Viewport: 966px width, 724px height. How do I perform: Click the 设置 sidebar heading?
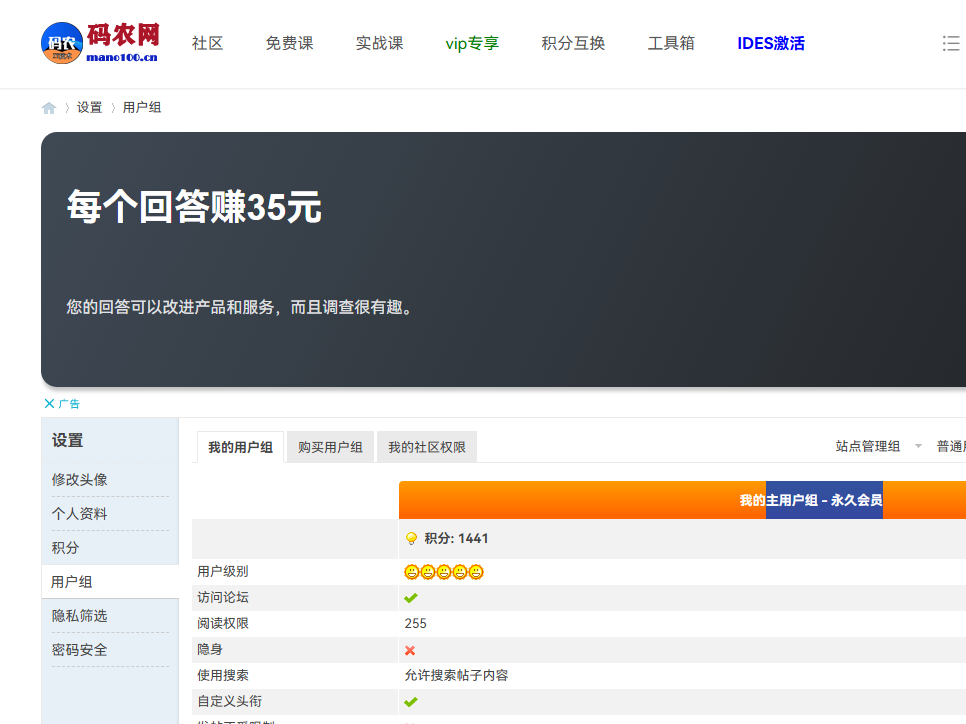67,441
